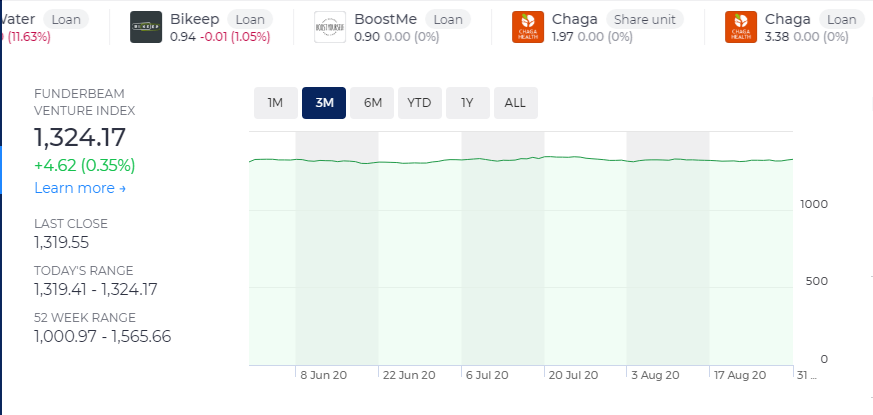Click the 22 Jun 20 axis label
This screenshot has width=873, height=415.
pos(409,375)
